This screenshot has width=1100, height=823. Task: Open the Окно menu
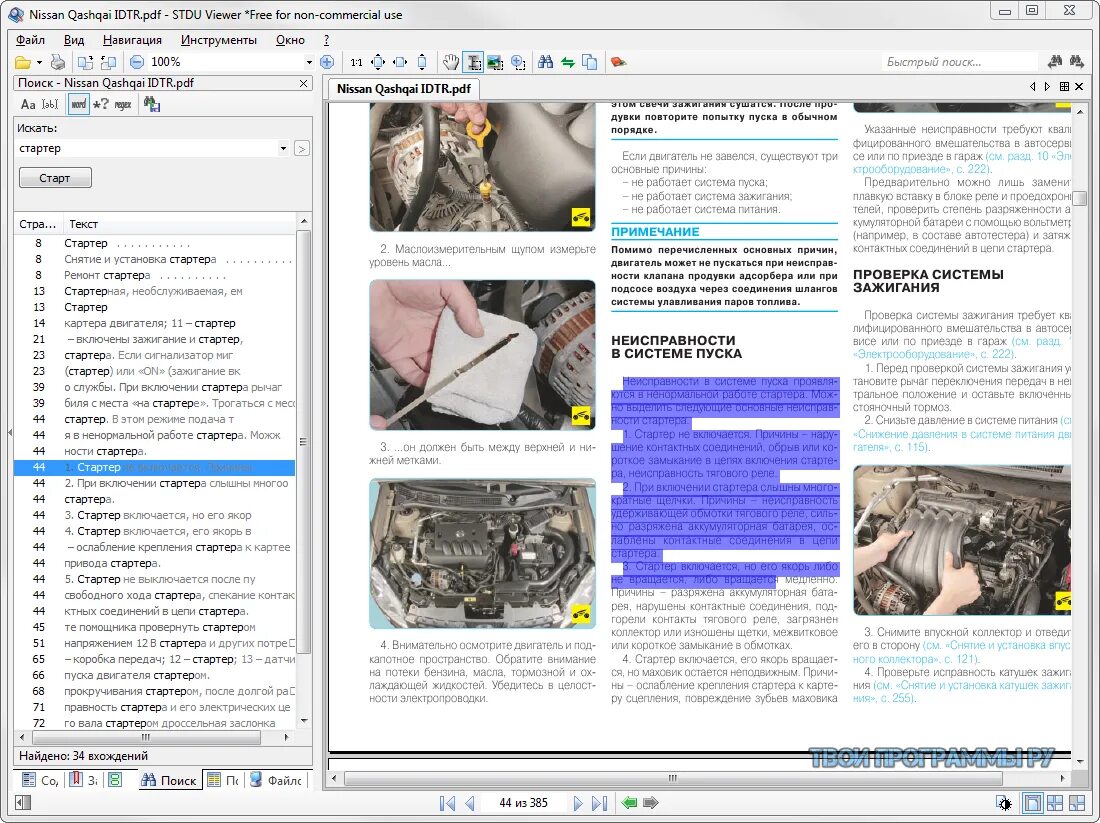290,40
